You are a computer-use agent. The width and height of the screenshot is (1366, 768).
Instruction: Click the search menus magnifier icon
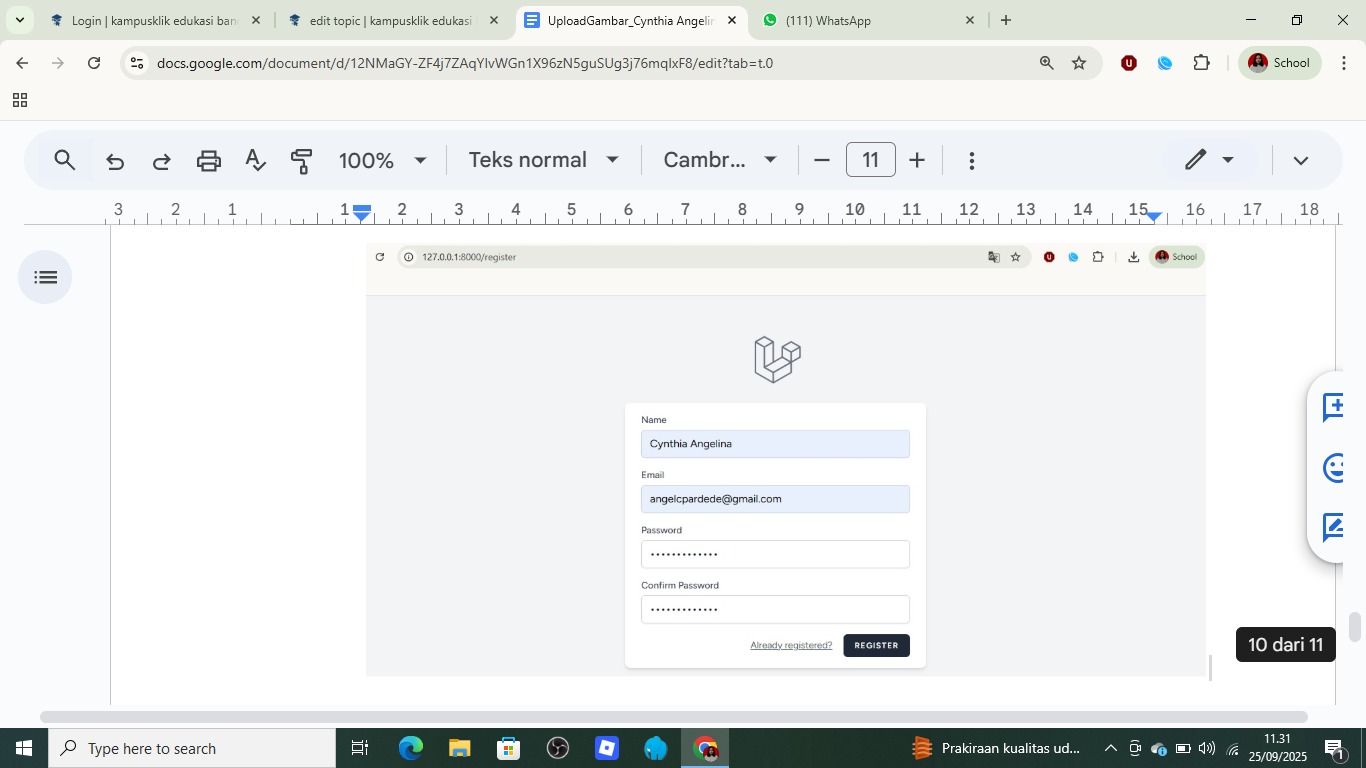[x=65, y=160]
